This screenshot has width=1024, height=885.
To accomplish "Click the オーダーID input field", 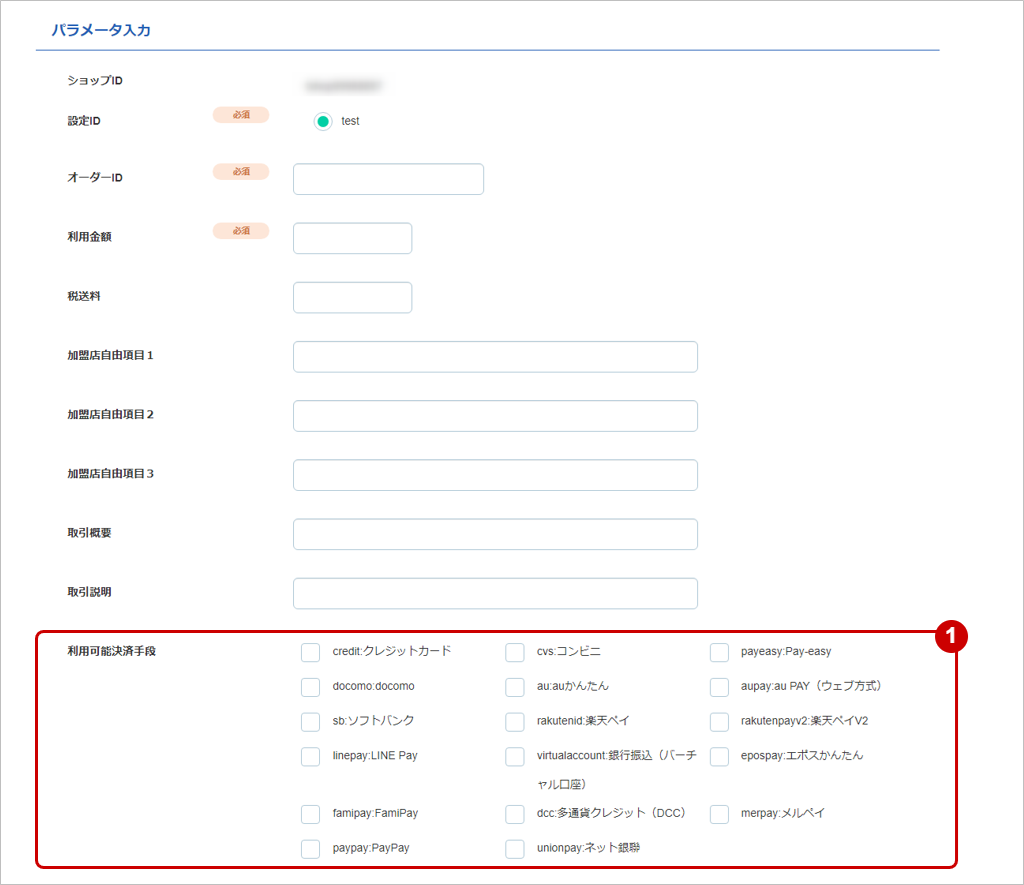I will point(388,179).
